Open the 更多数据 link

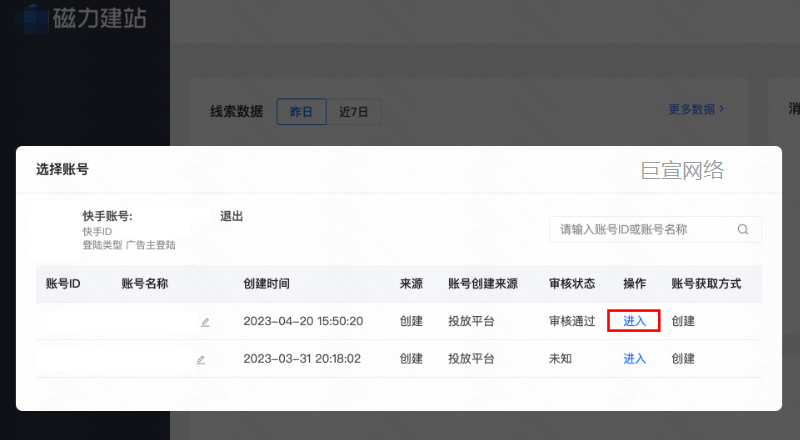pyautogui.click(x=696, y=109)
